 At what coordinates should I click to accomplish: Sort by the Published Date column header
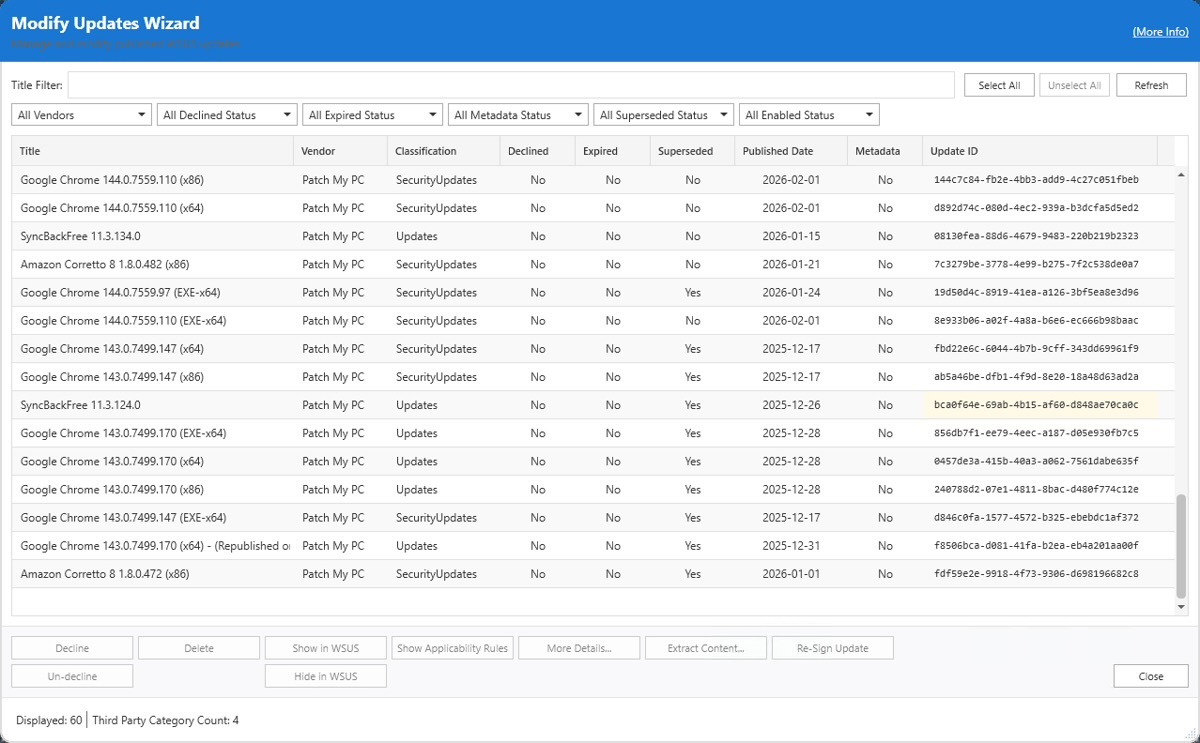tap(791, 151)
